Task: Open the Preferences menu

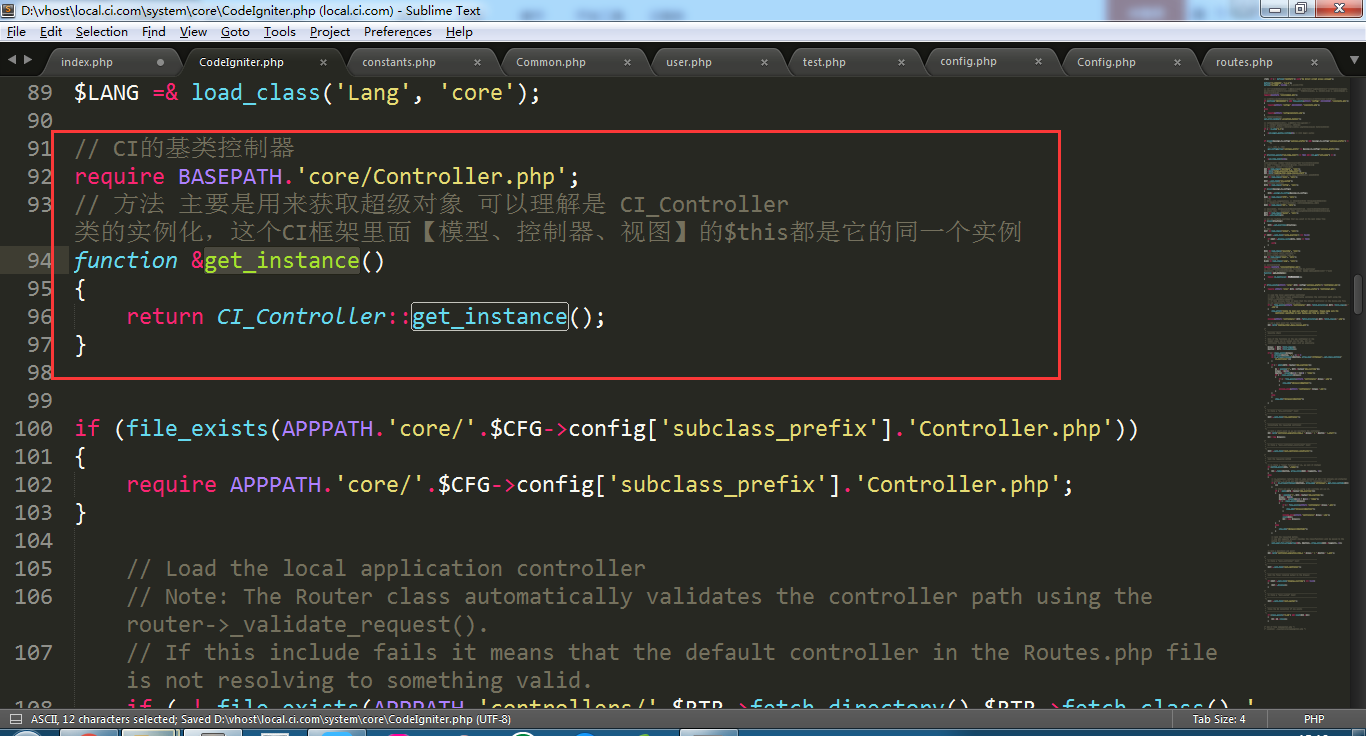Action: point(398,32)
